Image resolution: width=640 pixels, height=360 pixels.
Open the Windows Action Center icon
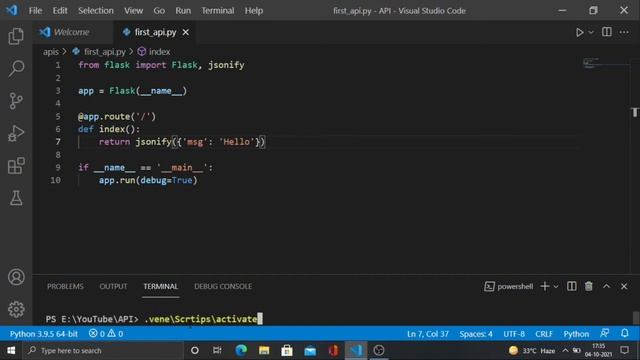624,350
